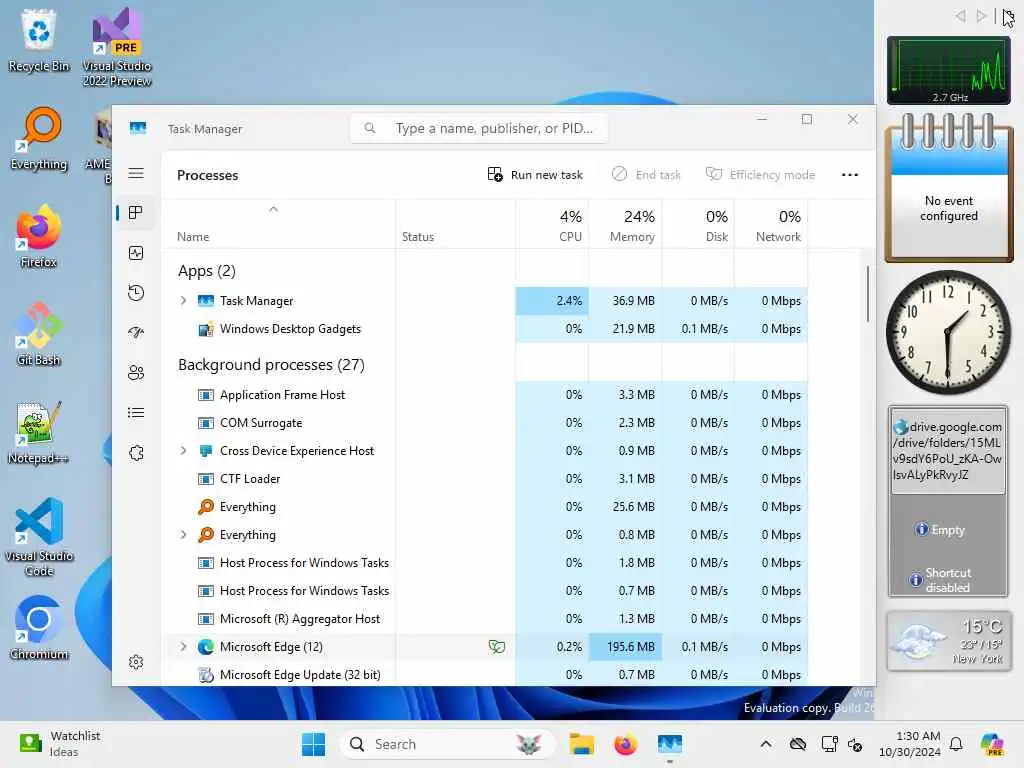Screen dimensions: 1024x768
Task: Select the Processes page icon in sidebar
Action: point(136,212)
